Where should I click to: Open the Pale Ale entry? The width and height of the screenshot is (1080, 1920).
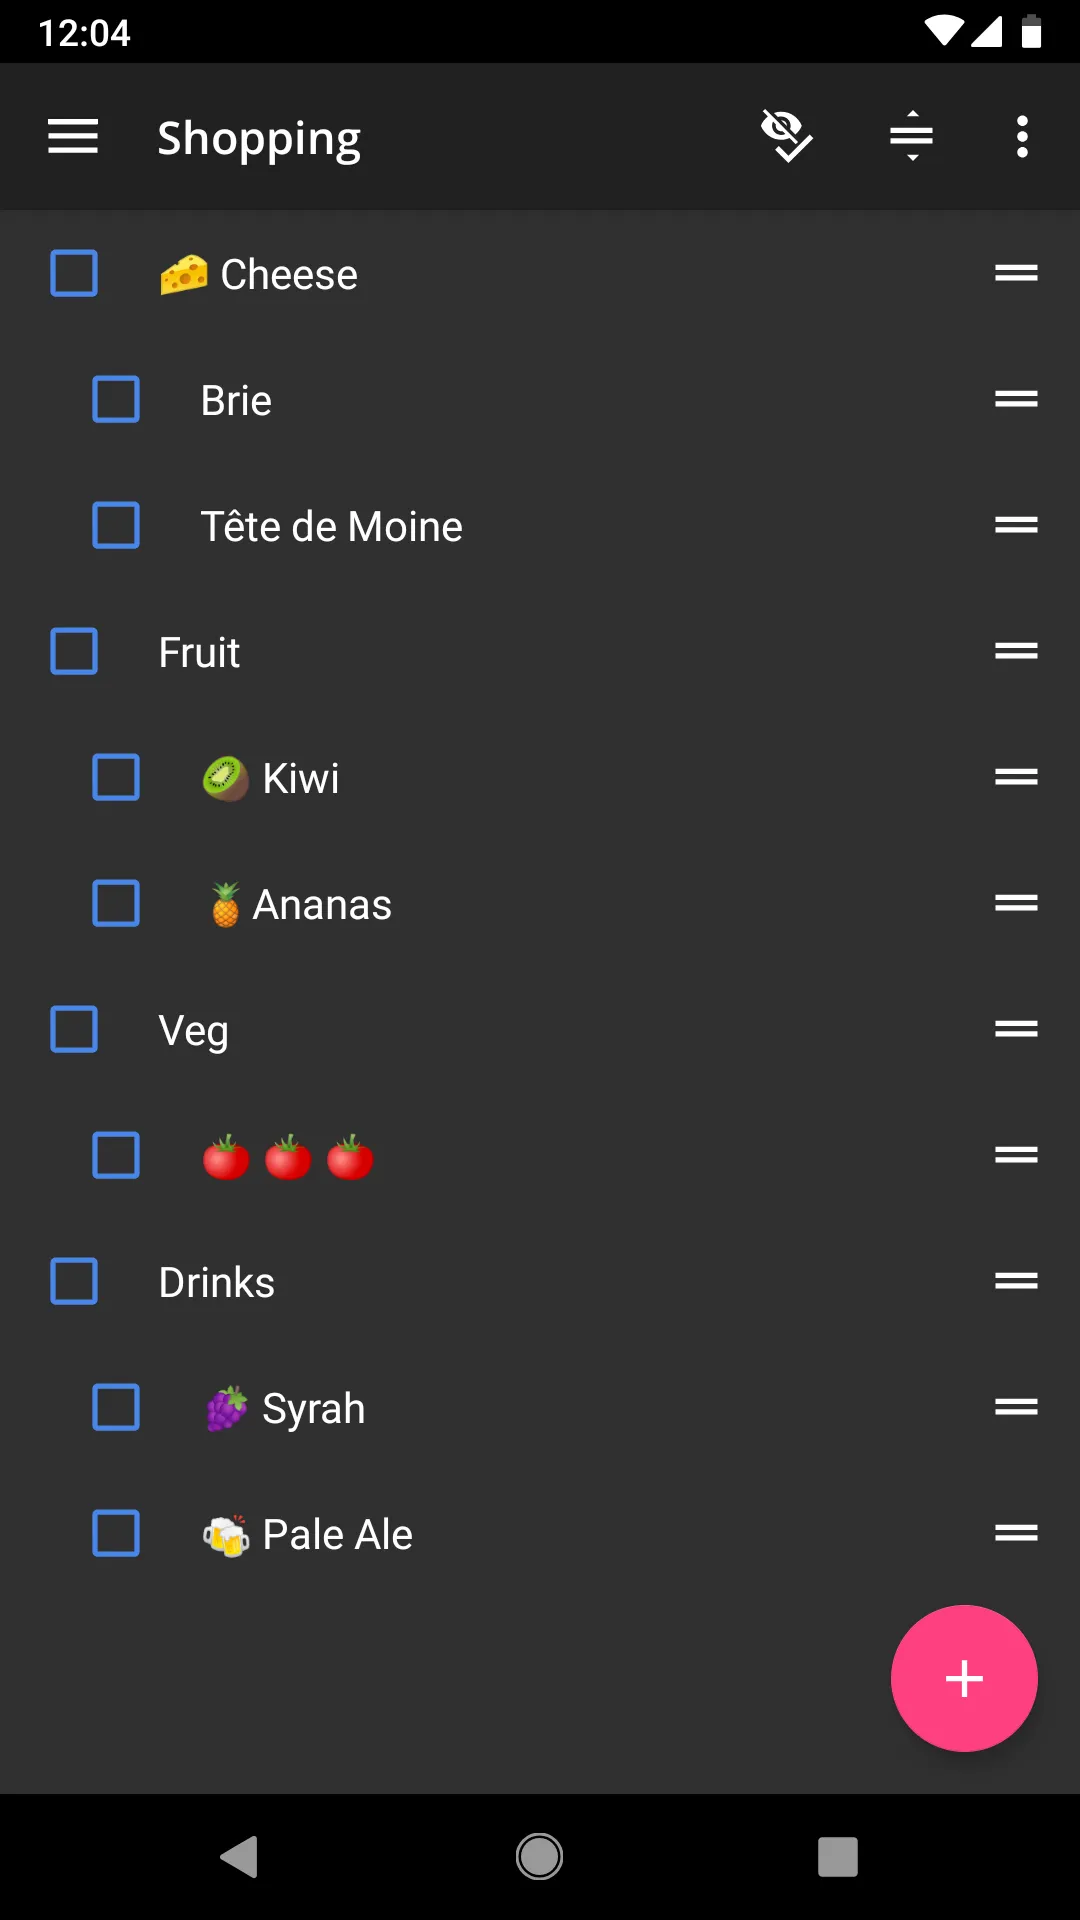click(x=336, y=1534)
